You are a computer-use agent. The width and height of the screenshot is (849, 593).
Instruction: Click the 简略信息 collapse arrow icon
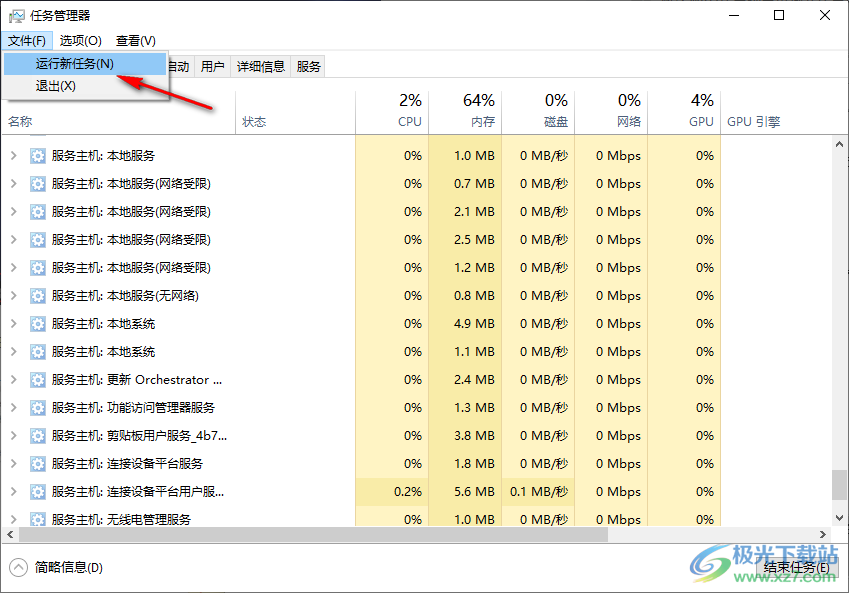[18, 568]
